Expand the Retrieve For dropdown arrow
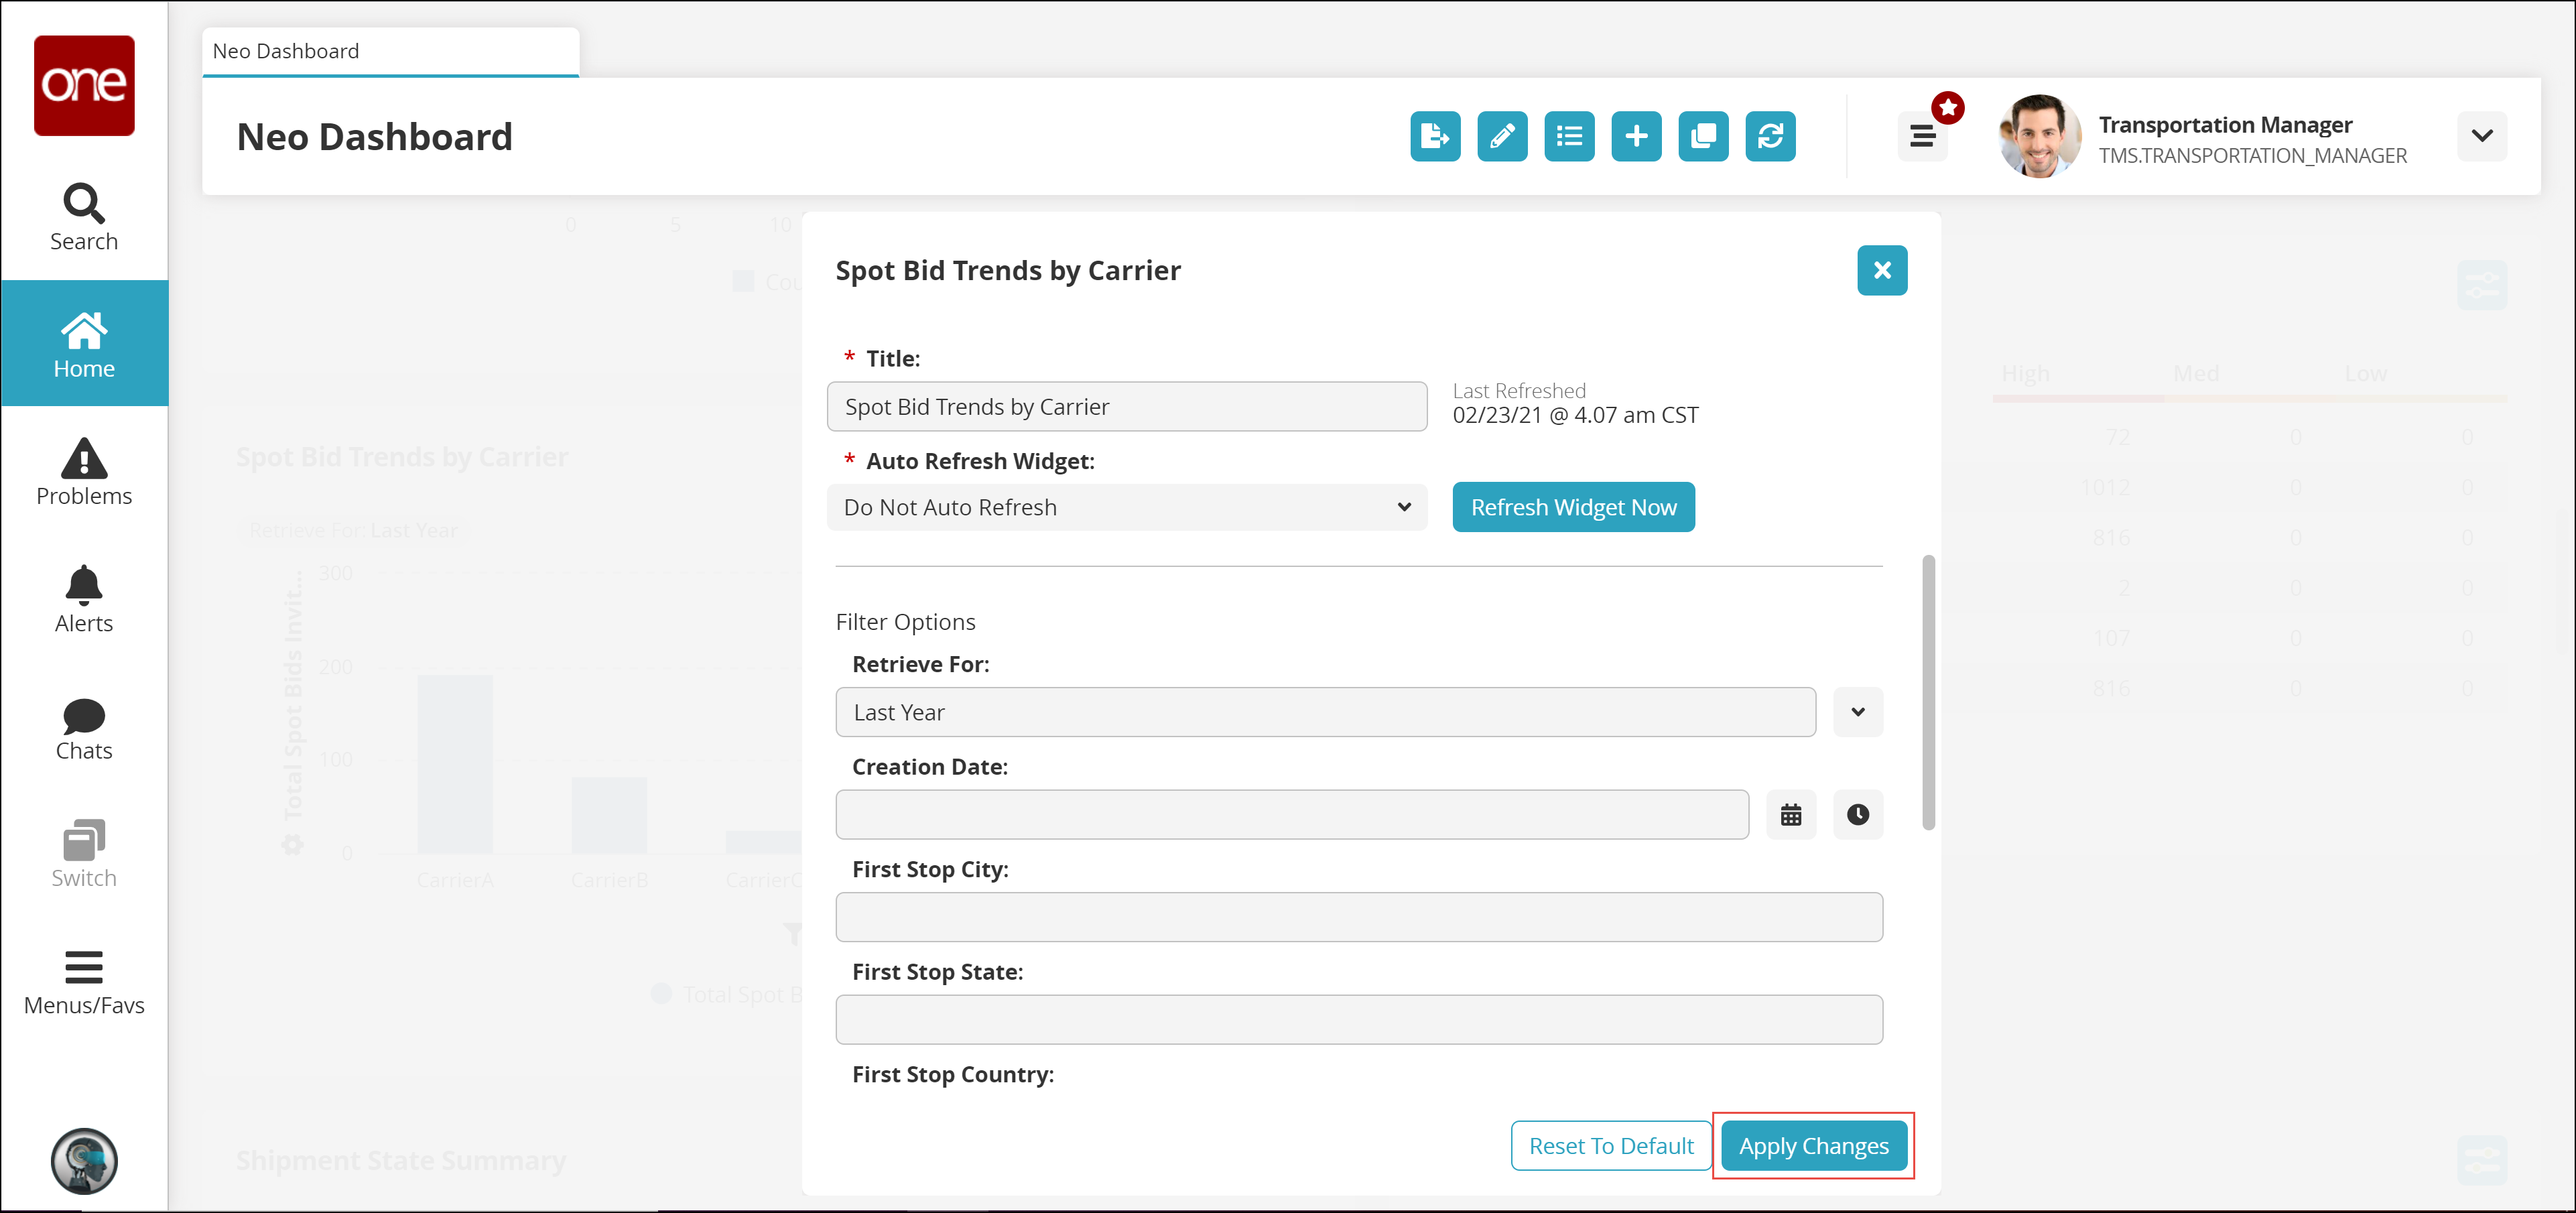The height and width of the screenshot is (1213, 2576). click(x=1857, y=712)
